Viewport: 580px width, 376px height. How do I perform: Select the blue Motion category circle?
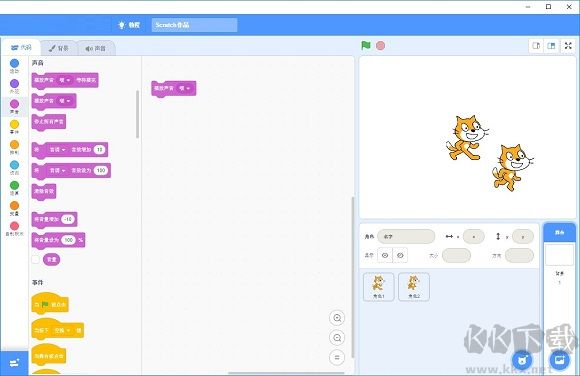[14, 63]
